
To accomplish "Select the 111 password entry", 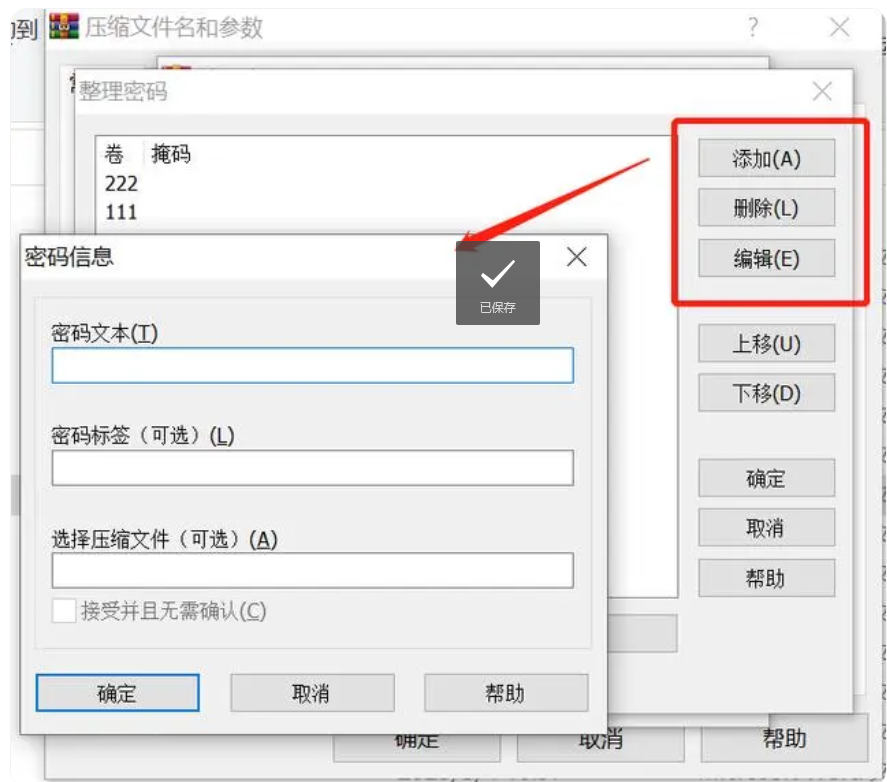I will point(121,212).
